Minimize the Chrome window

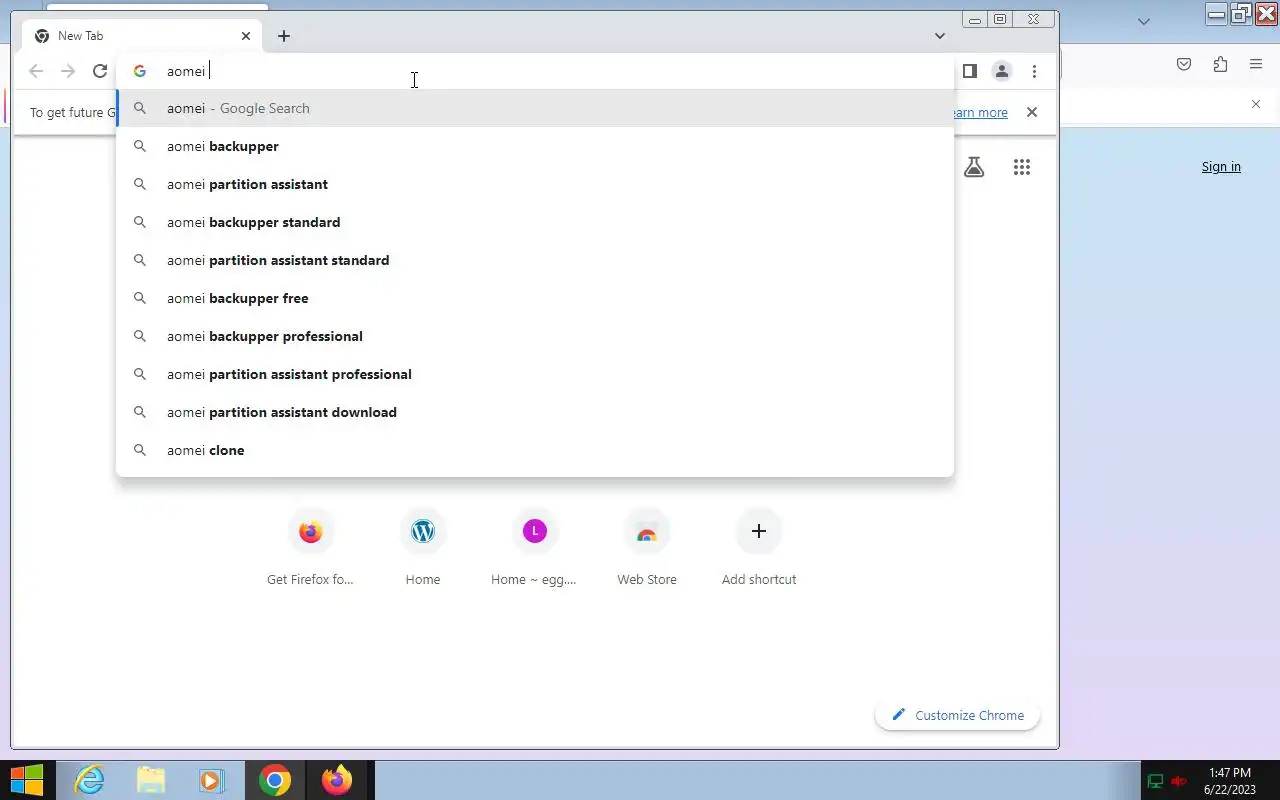975,19
